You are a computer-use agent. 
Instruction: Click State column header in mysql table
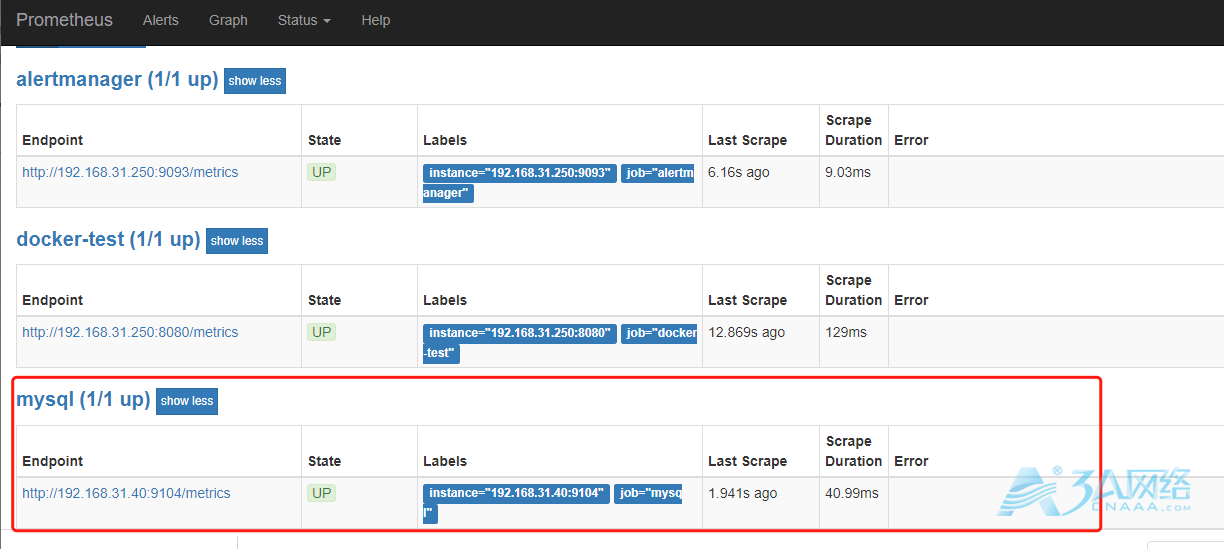(324, 461)
